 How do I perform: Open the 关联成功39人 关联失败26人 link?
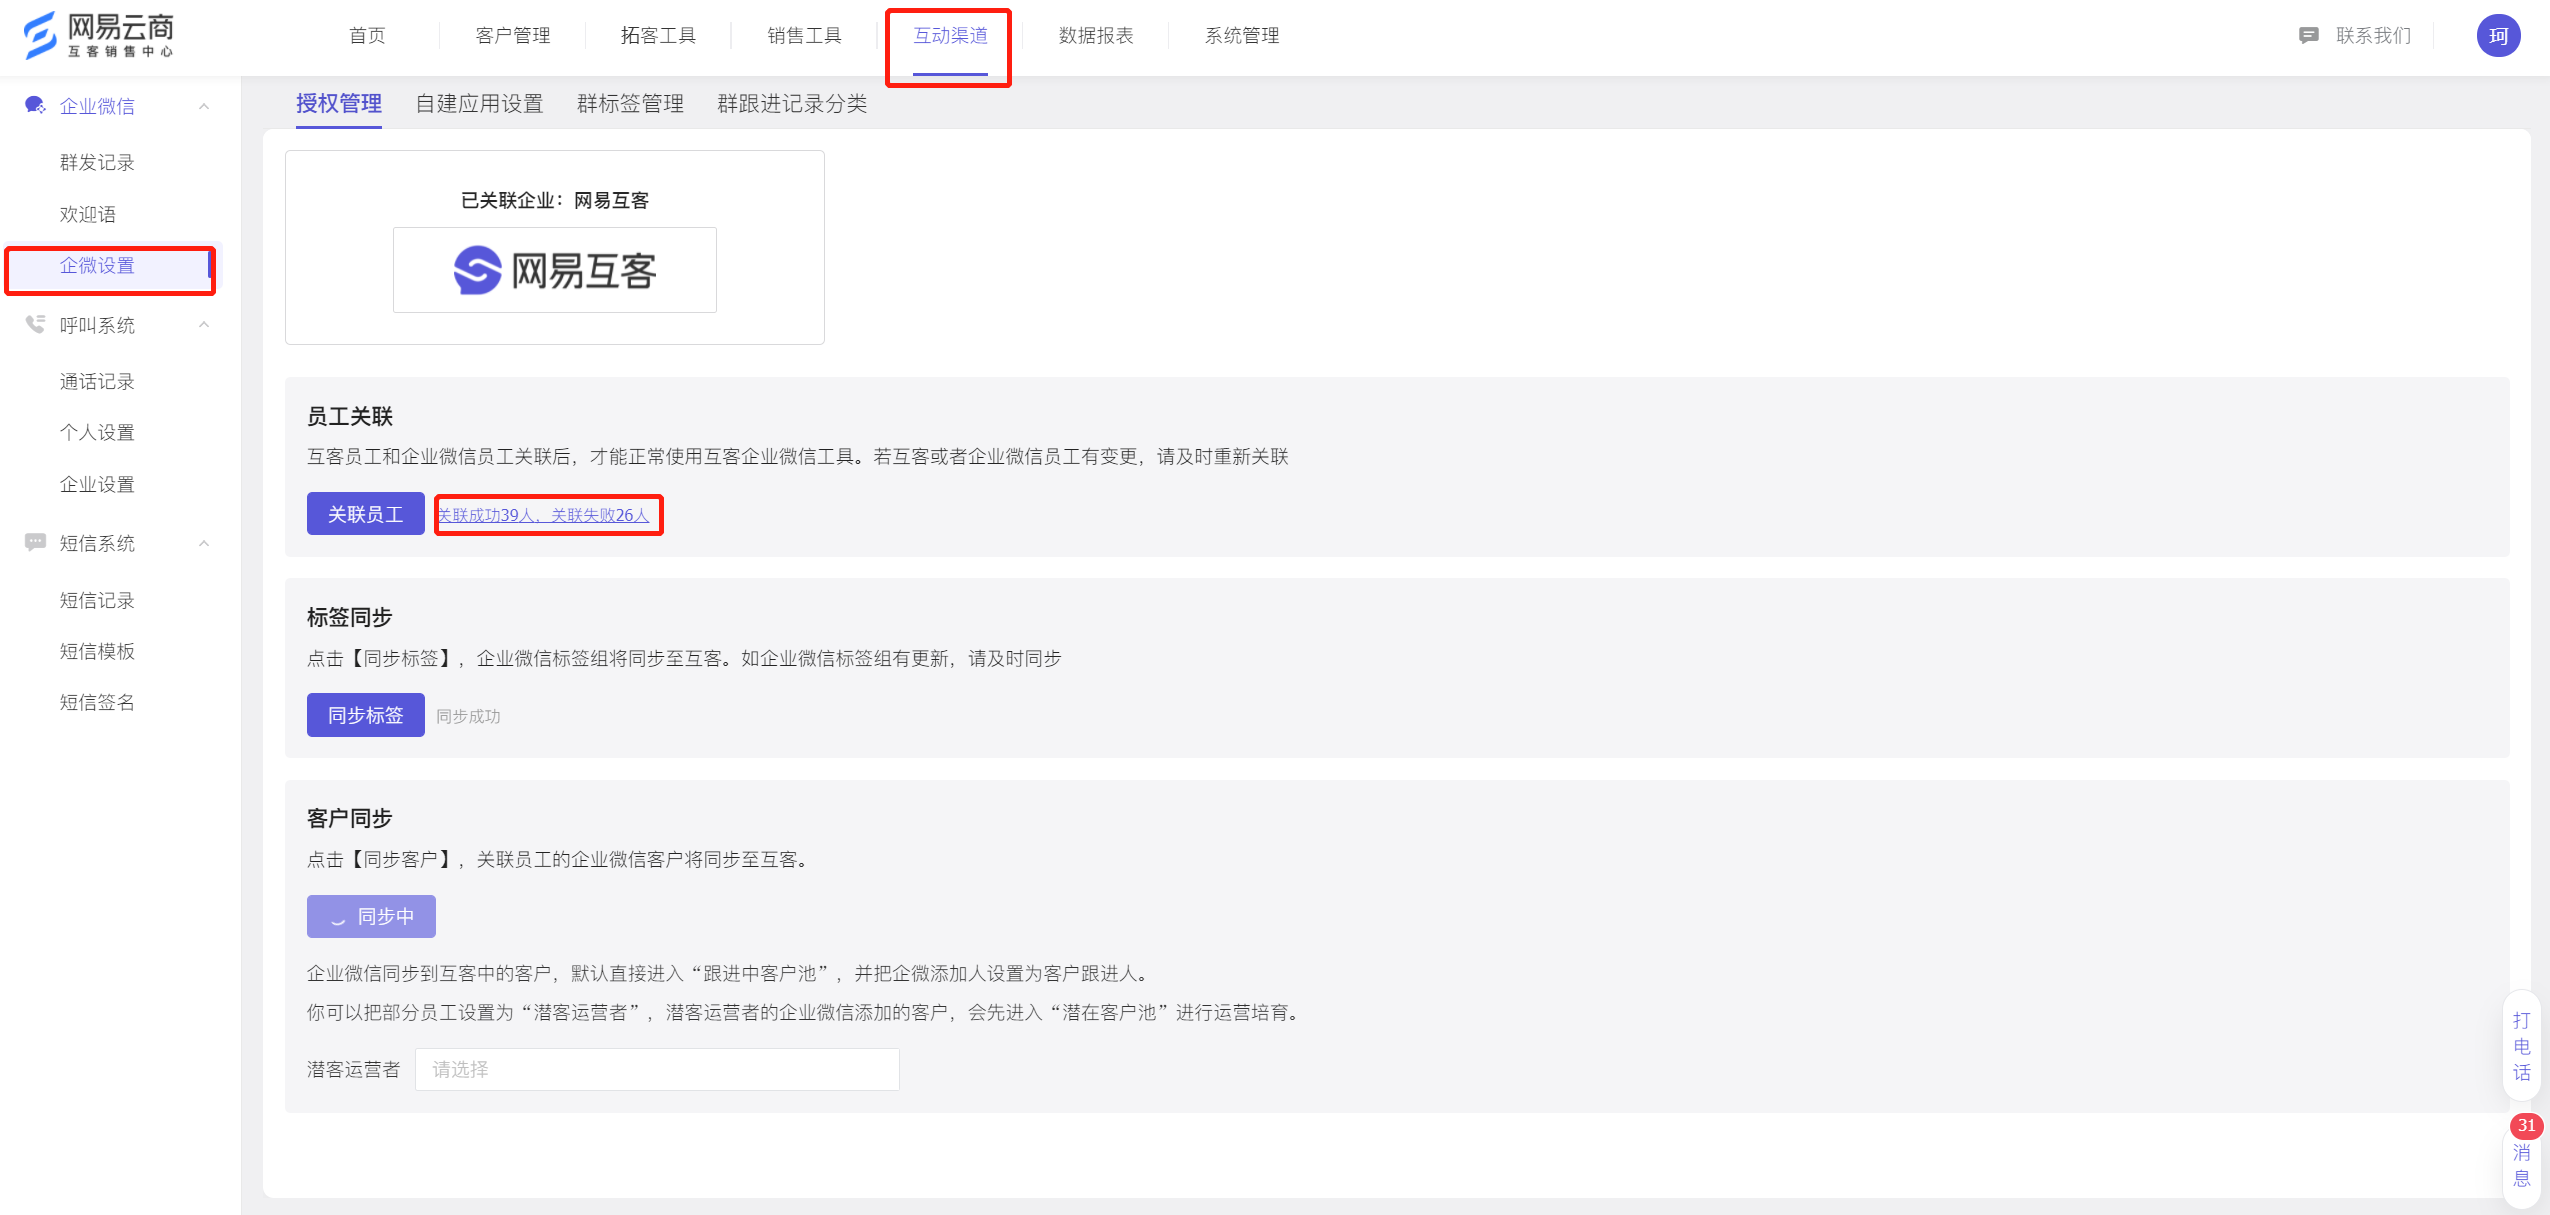[544, 515]
